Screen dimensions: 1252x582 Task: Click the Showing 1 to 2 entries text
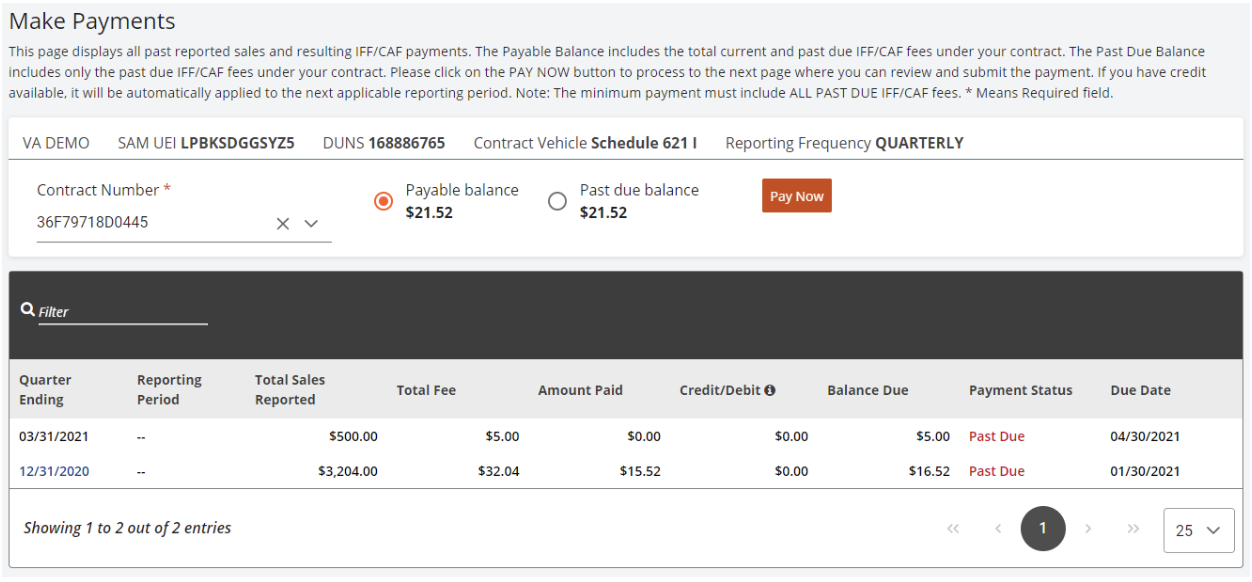tap(127, 527)
